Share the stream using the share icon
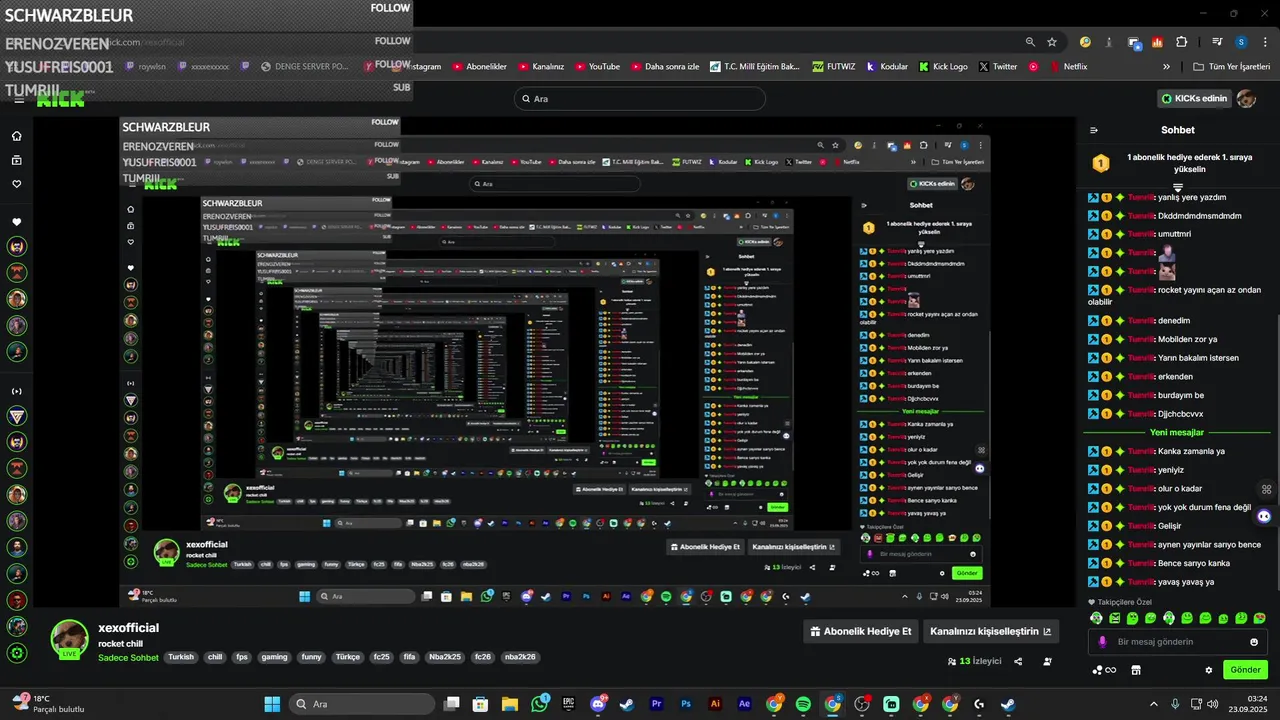 pyautogui.click(x=1018, y=661)
